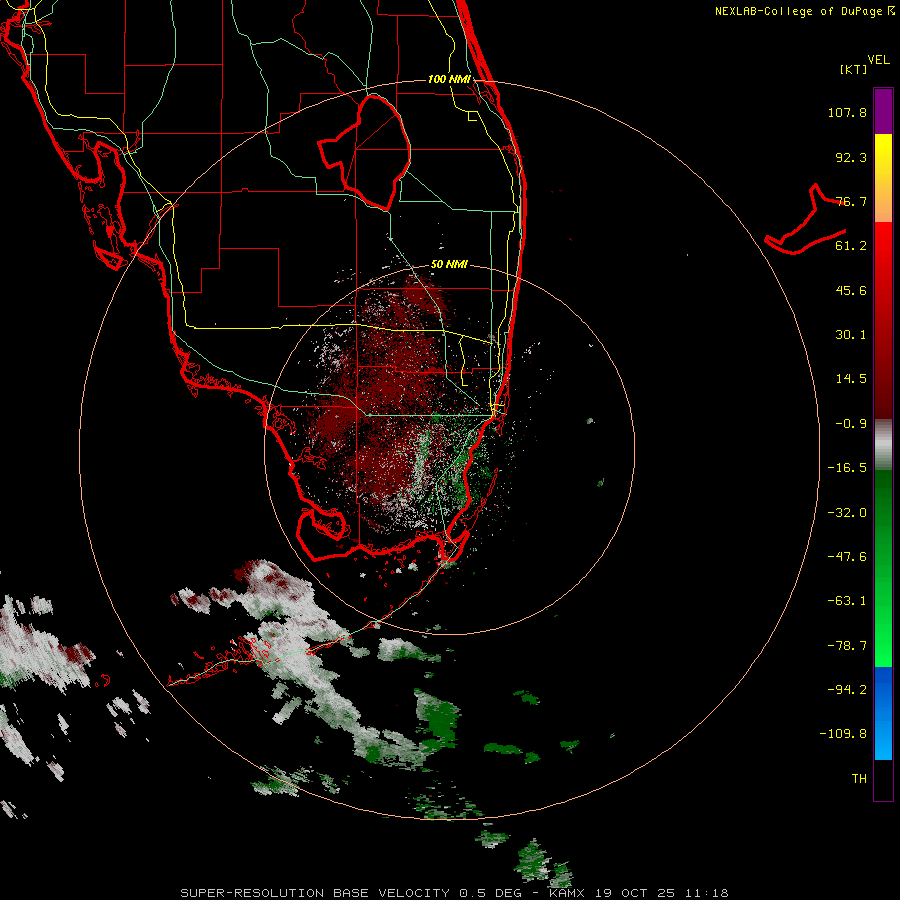Click the -94.2 velocity scale value
Screen dimensions: 900x900
847,690
